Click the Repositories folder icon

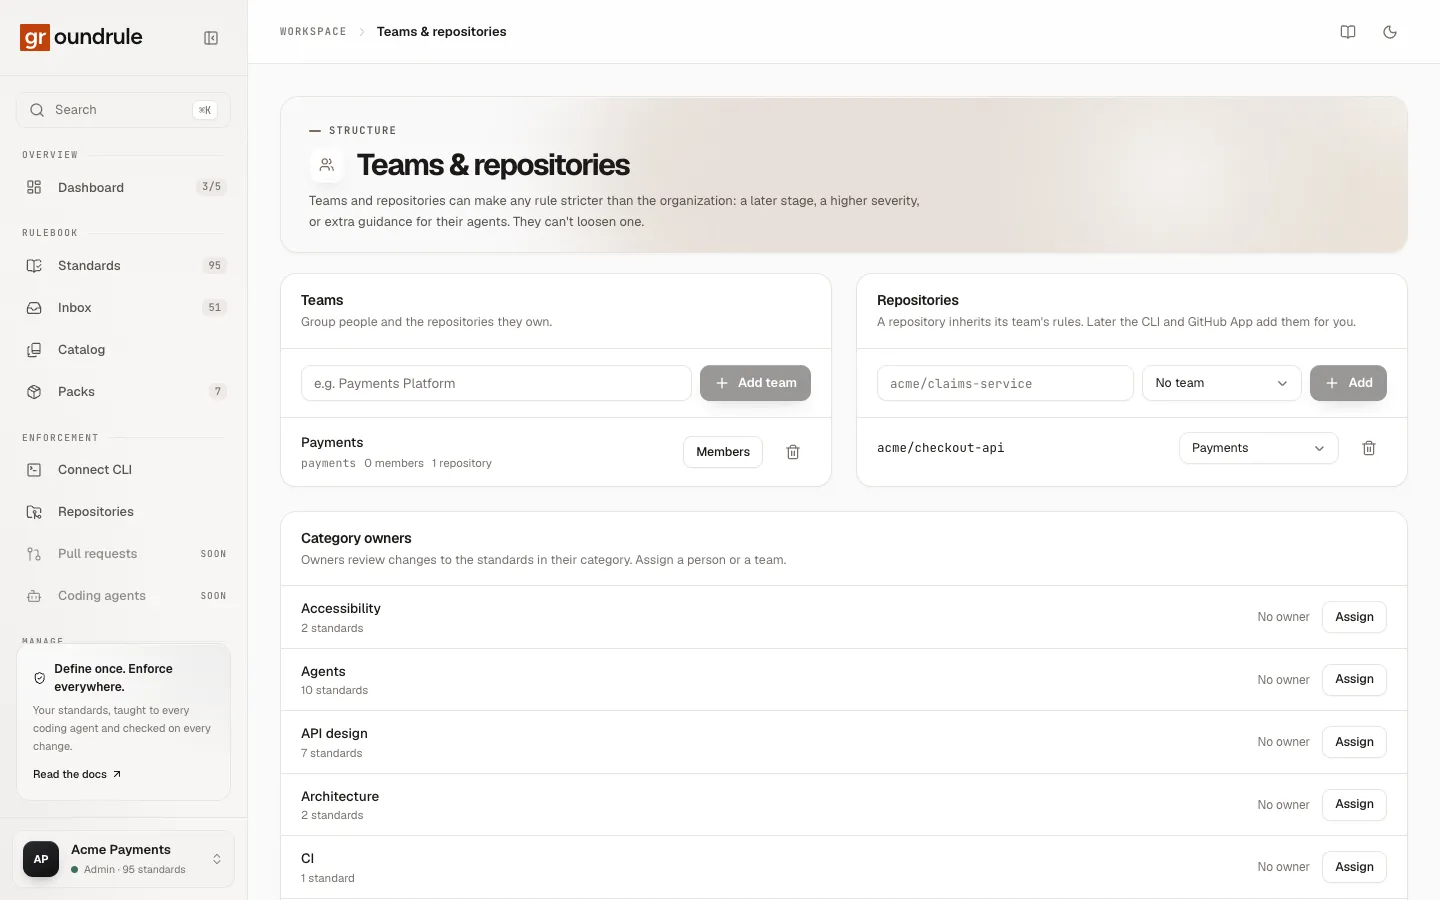34,512
